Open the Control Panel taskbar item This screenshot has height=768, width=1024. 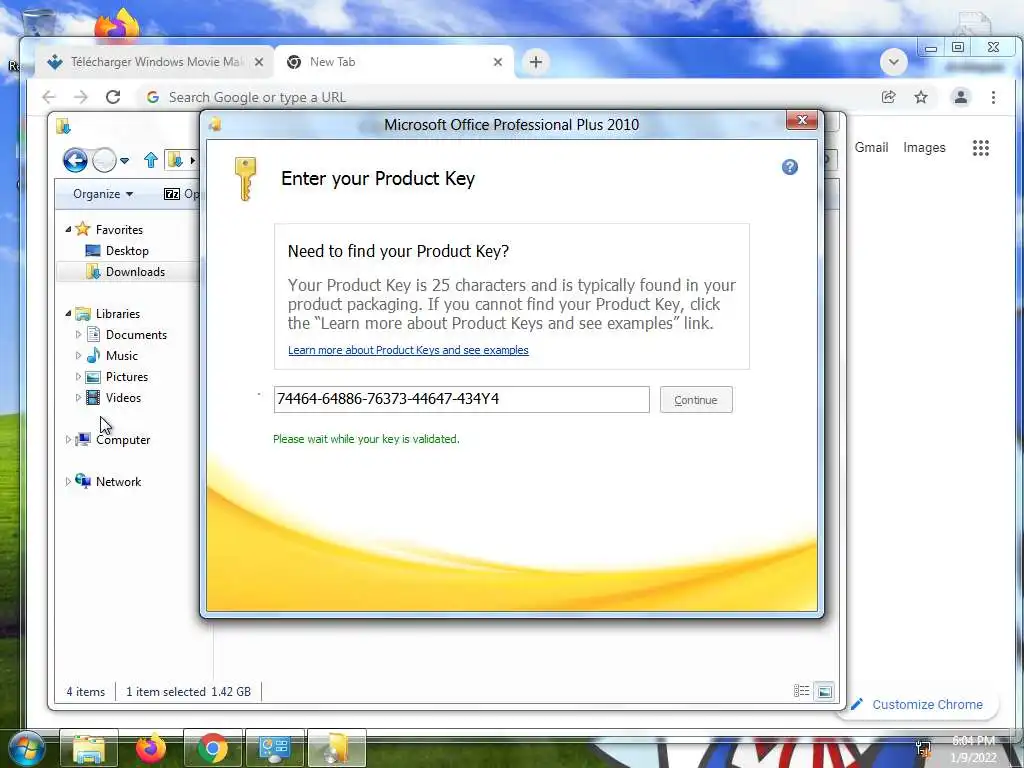point(274,748)
